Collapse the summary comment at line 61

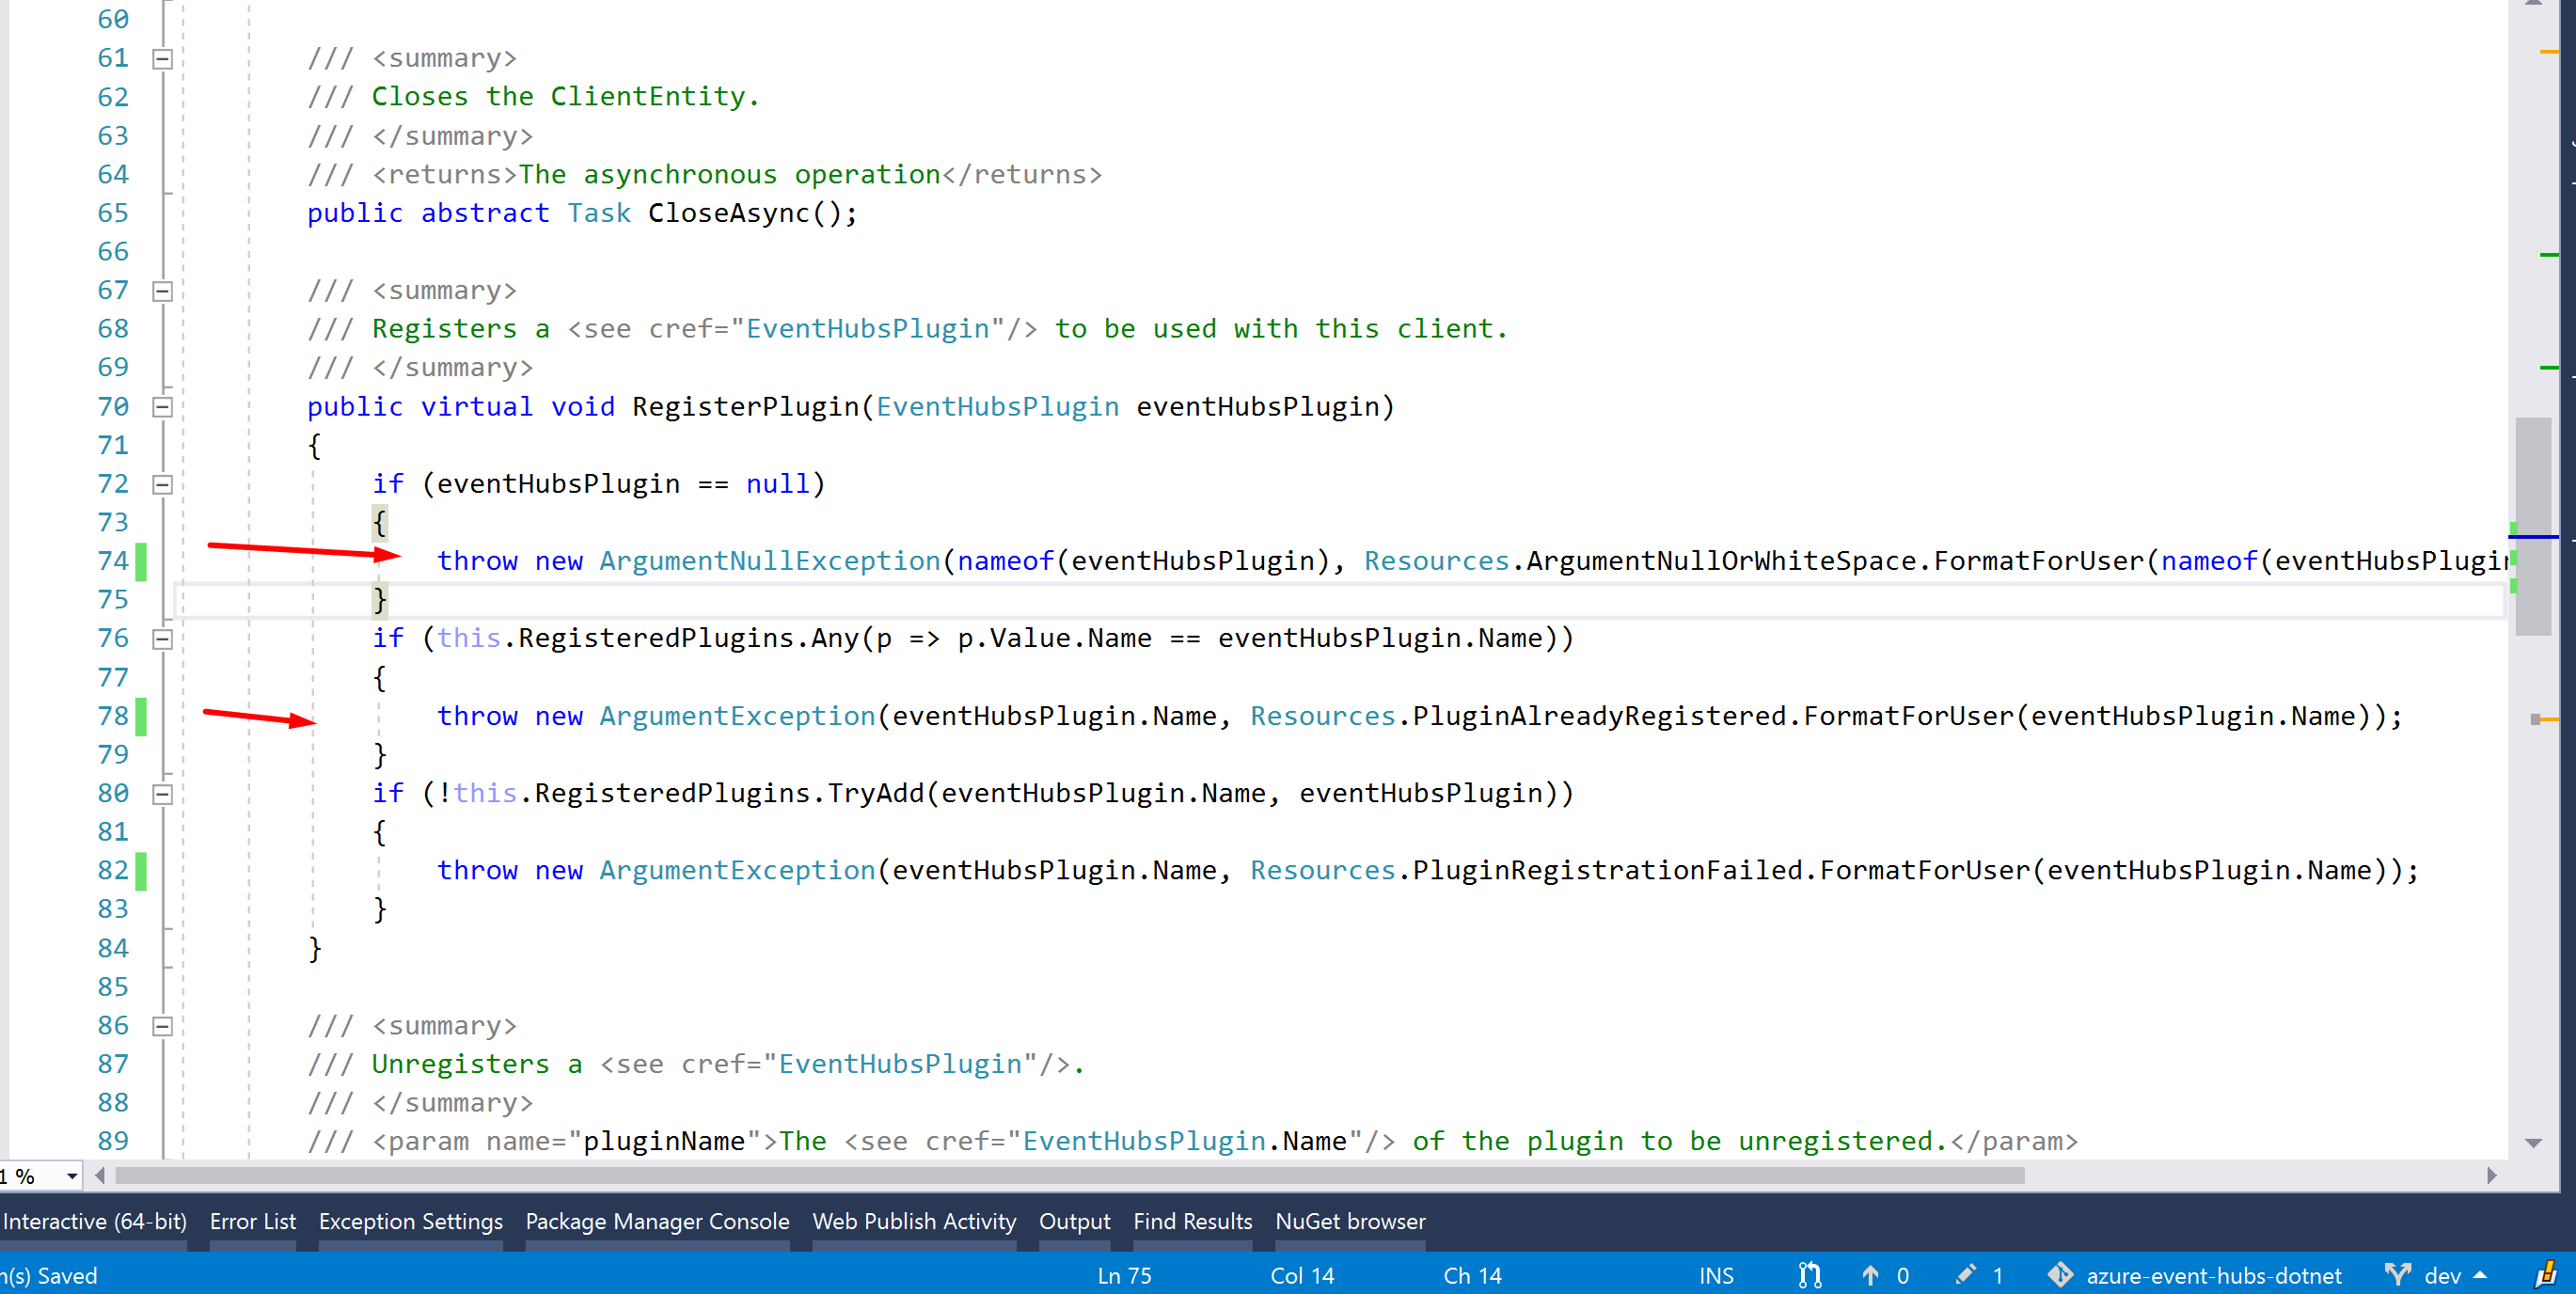click(162, 59)
